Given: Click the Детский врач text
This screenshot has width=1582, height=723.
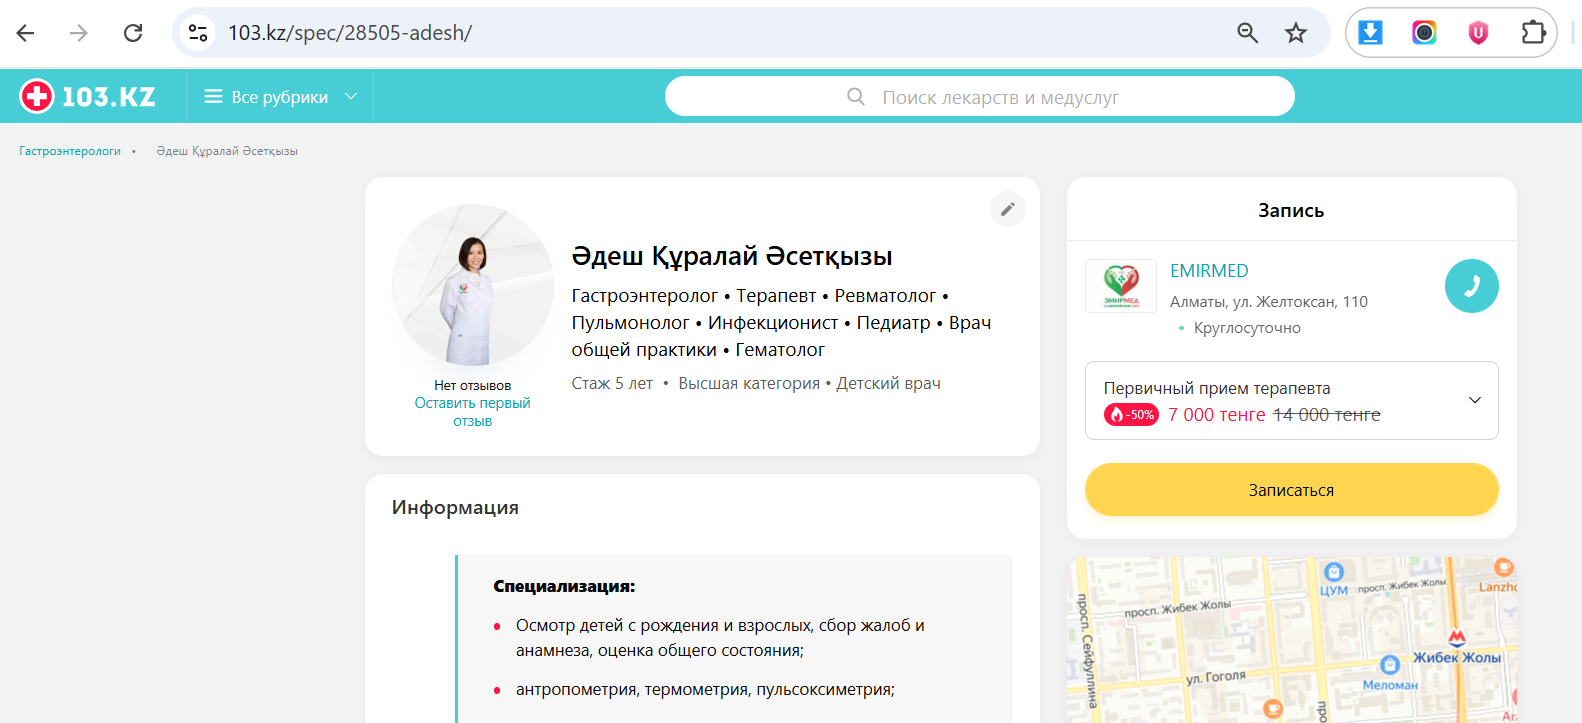Looking at the screenshot, I should (889, 384).
